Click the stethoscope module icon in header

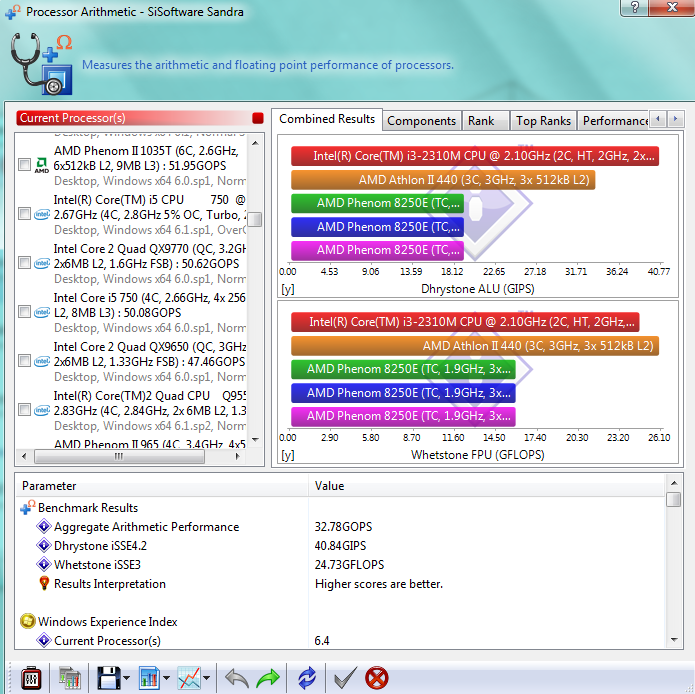[41, 64]
